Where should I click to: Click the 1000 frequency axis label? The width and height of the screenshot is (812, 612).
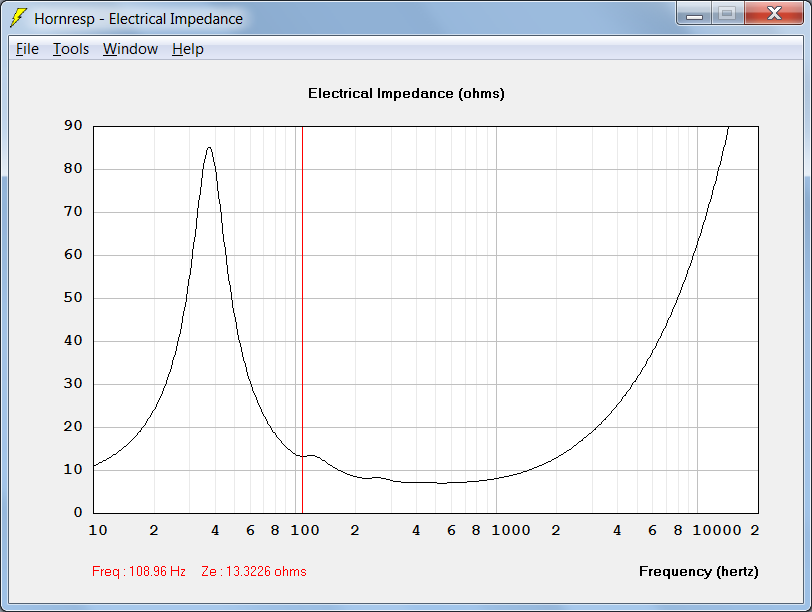(x=511, y=530)
